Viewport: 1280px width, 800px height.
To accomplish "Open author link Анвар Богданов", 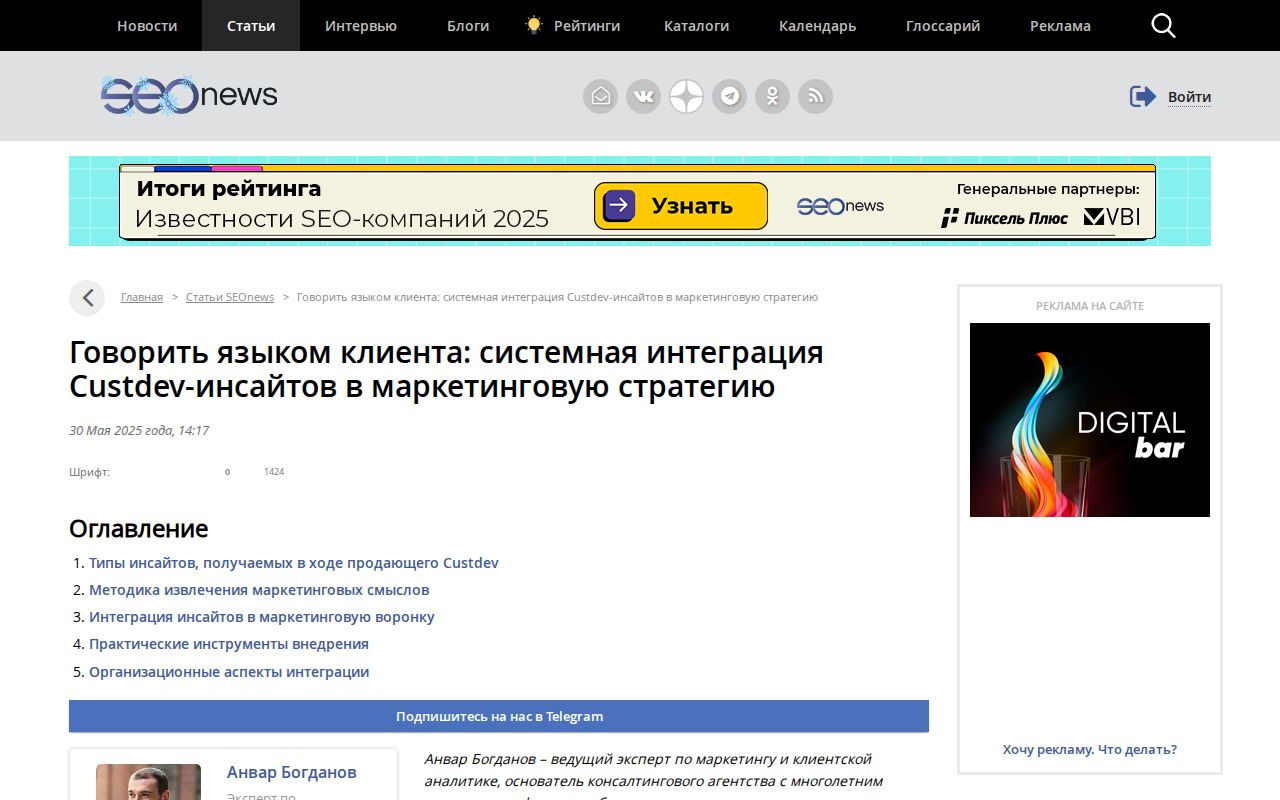I will (x=291, y=772).
